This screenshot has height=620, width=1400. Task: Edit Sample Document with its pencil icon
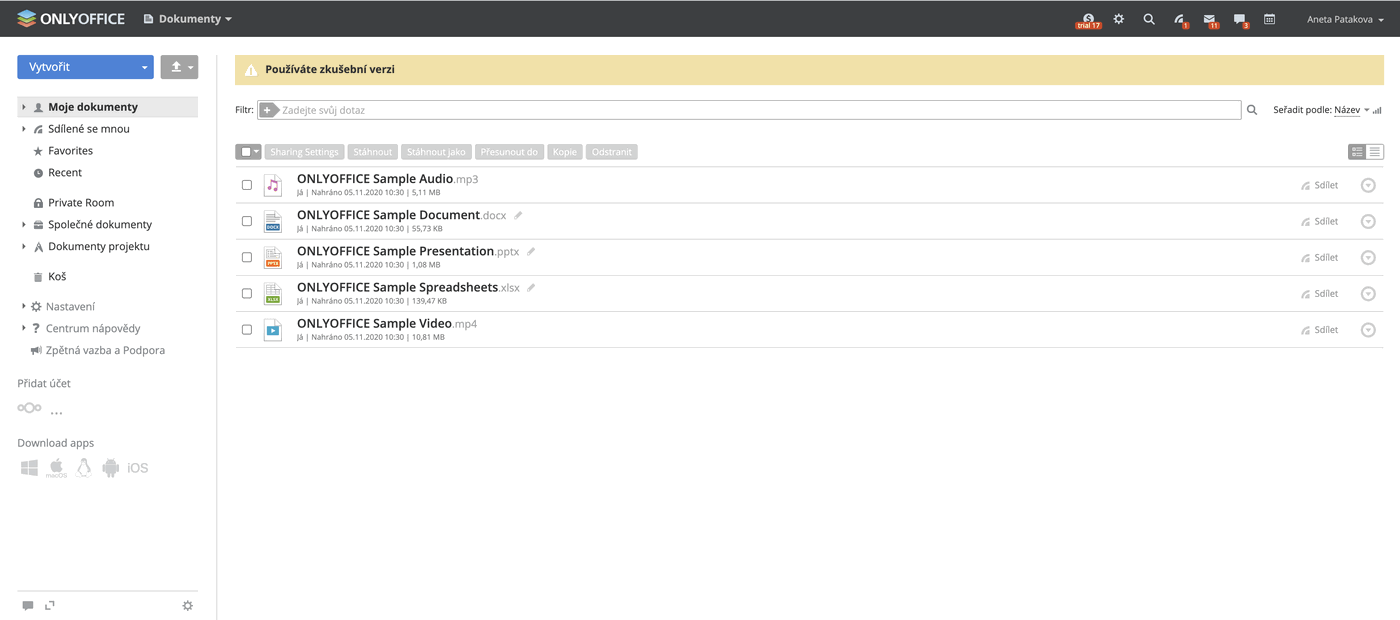pyautogui.click(x=518, y=215)
